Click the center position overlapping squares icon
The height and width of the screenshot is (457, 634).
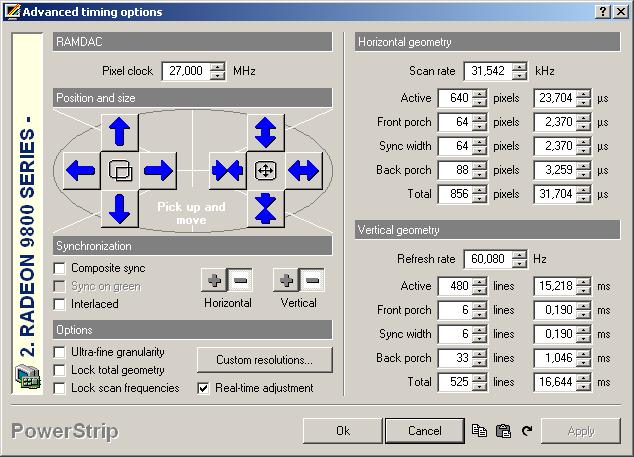tap(120, 170)
